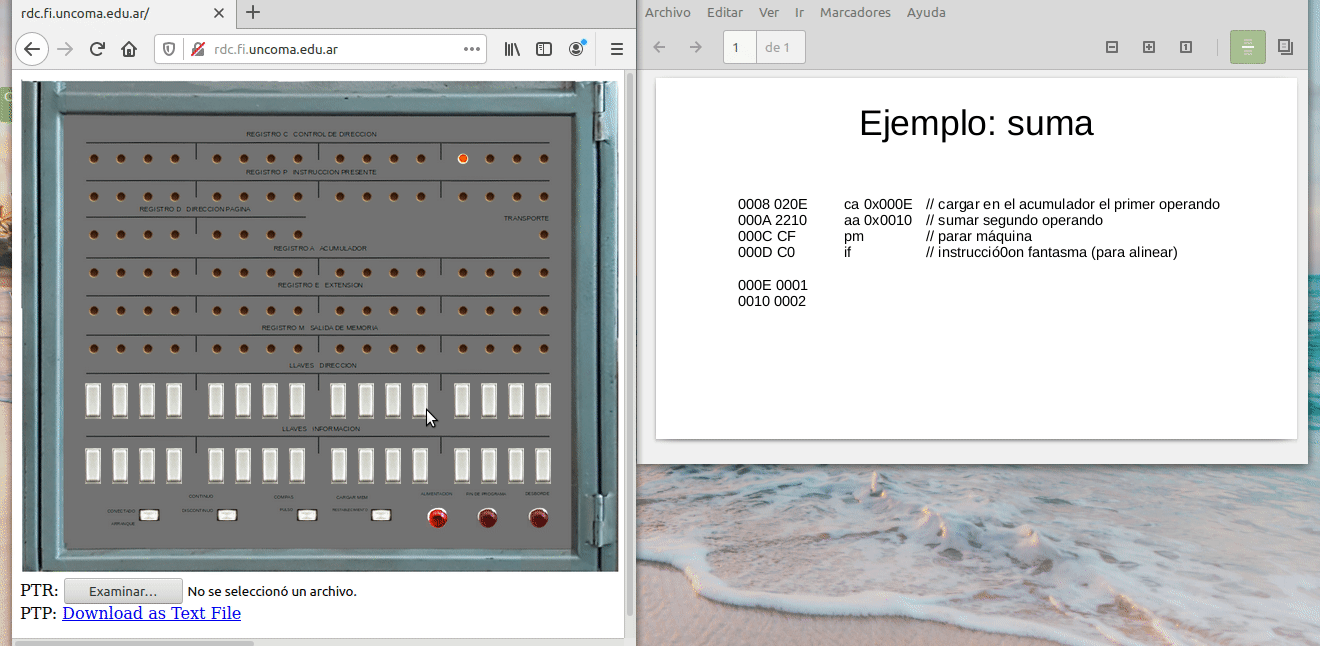This screenshot has width=1320, height=646.
Task: Open the Firefox hamburger menu
Action: click(617, 49)
